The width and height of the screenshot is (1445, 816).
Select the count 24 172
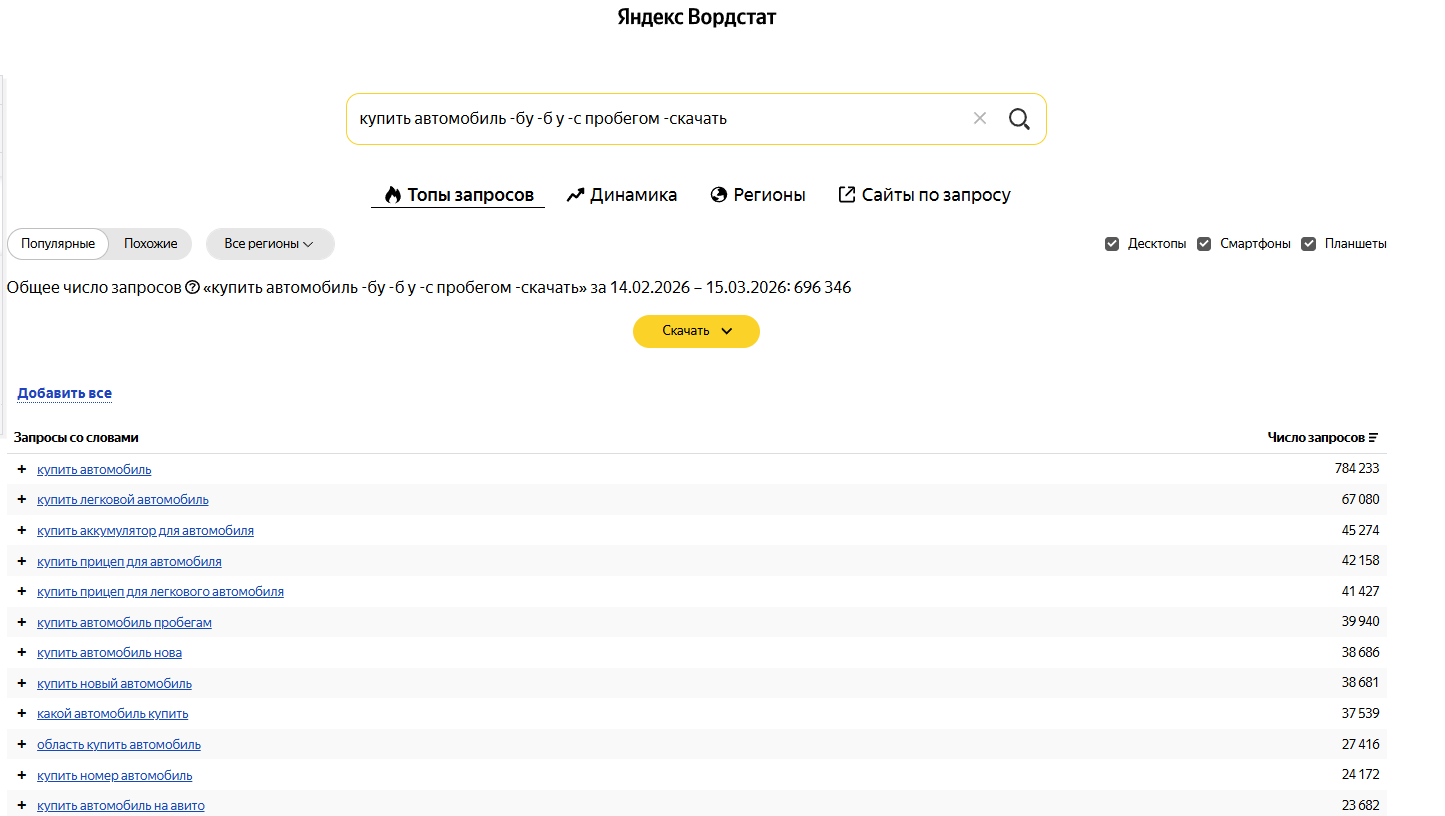click(1361, 775)
